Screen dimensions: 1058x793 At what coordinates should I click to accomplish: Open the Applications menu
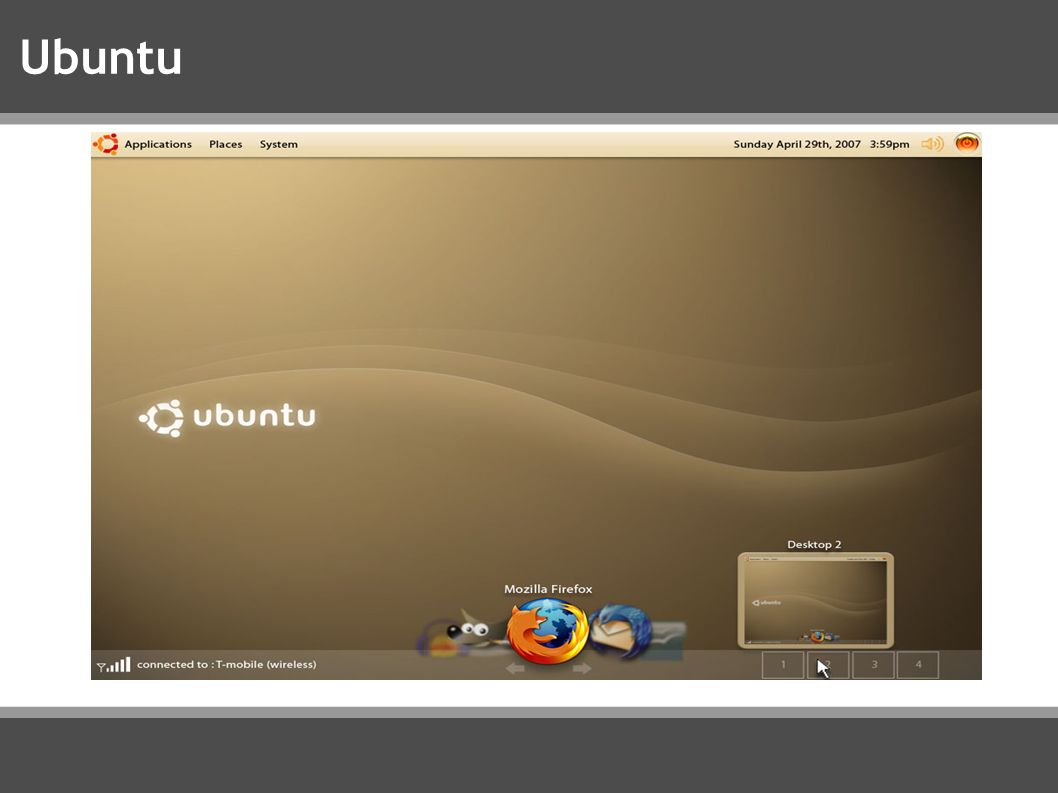[x=158, y=144]
